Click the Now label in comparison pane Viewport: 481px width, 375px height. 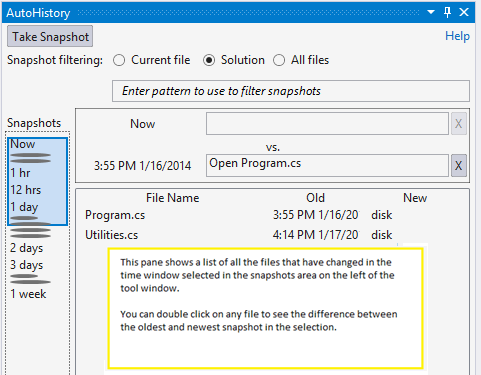[143, 124]
